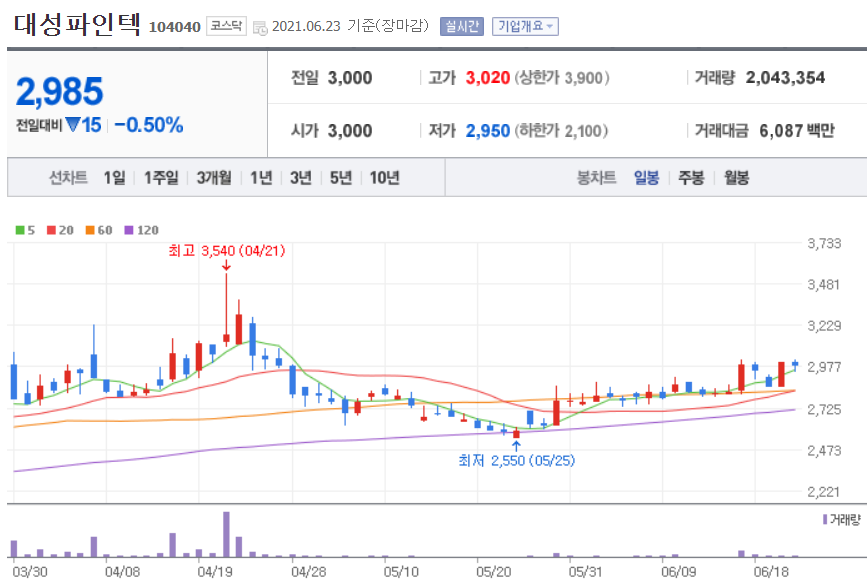867x584 pixels.
Task: Click the 고가 value 3,020
Action: pos(487,77)
